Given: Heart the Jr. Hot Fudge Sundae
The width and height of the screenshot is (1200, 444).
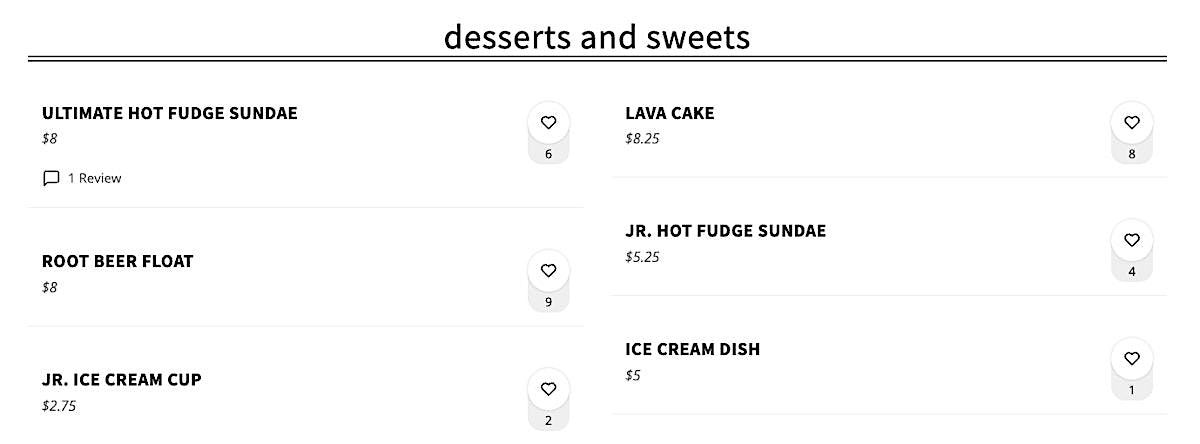Looking at the screenshot, I should (x=1131, y=240).
